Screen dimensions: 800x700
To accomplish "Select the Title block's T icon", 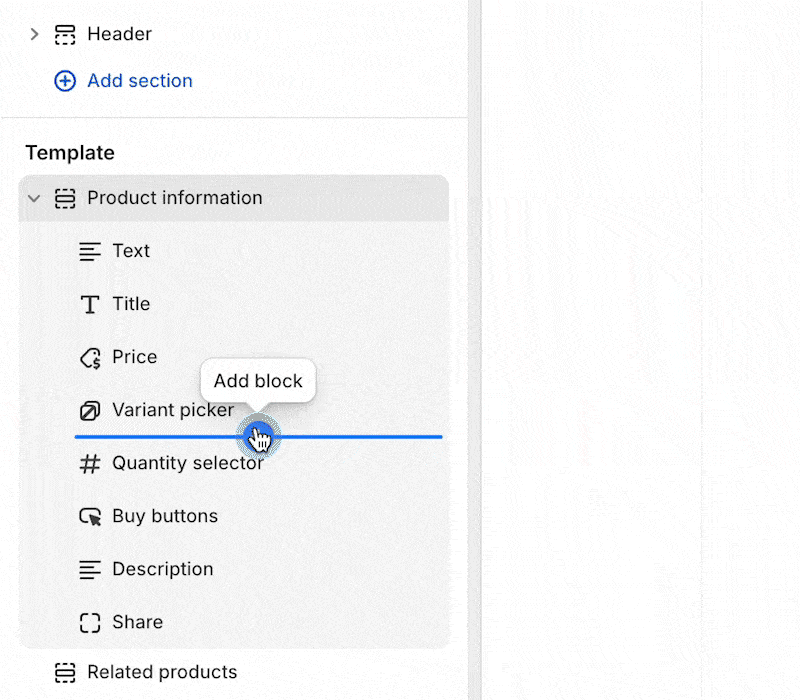I will pyautogui.click(x=90, y=304).
